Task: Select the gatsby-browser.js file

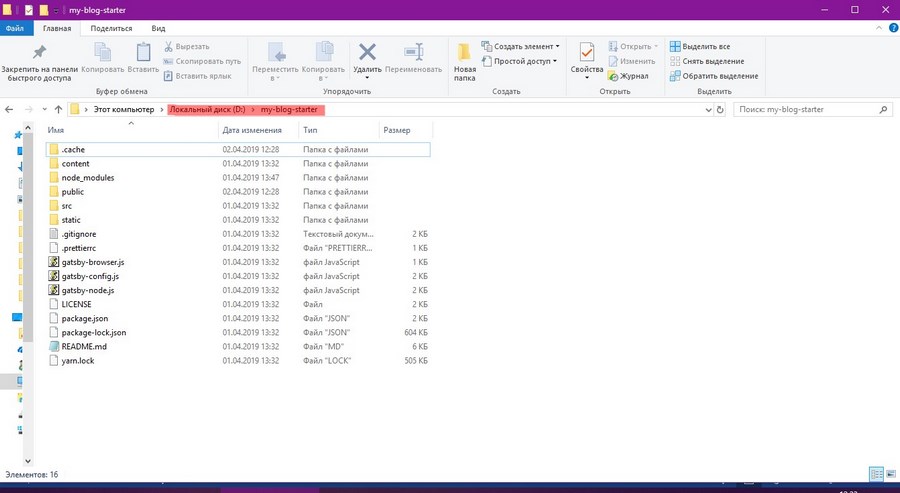Action: click(238, 262)
